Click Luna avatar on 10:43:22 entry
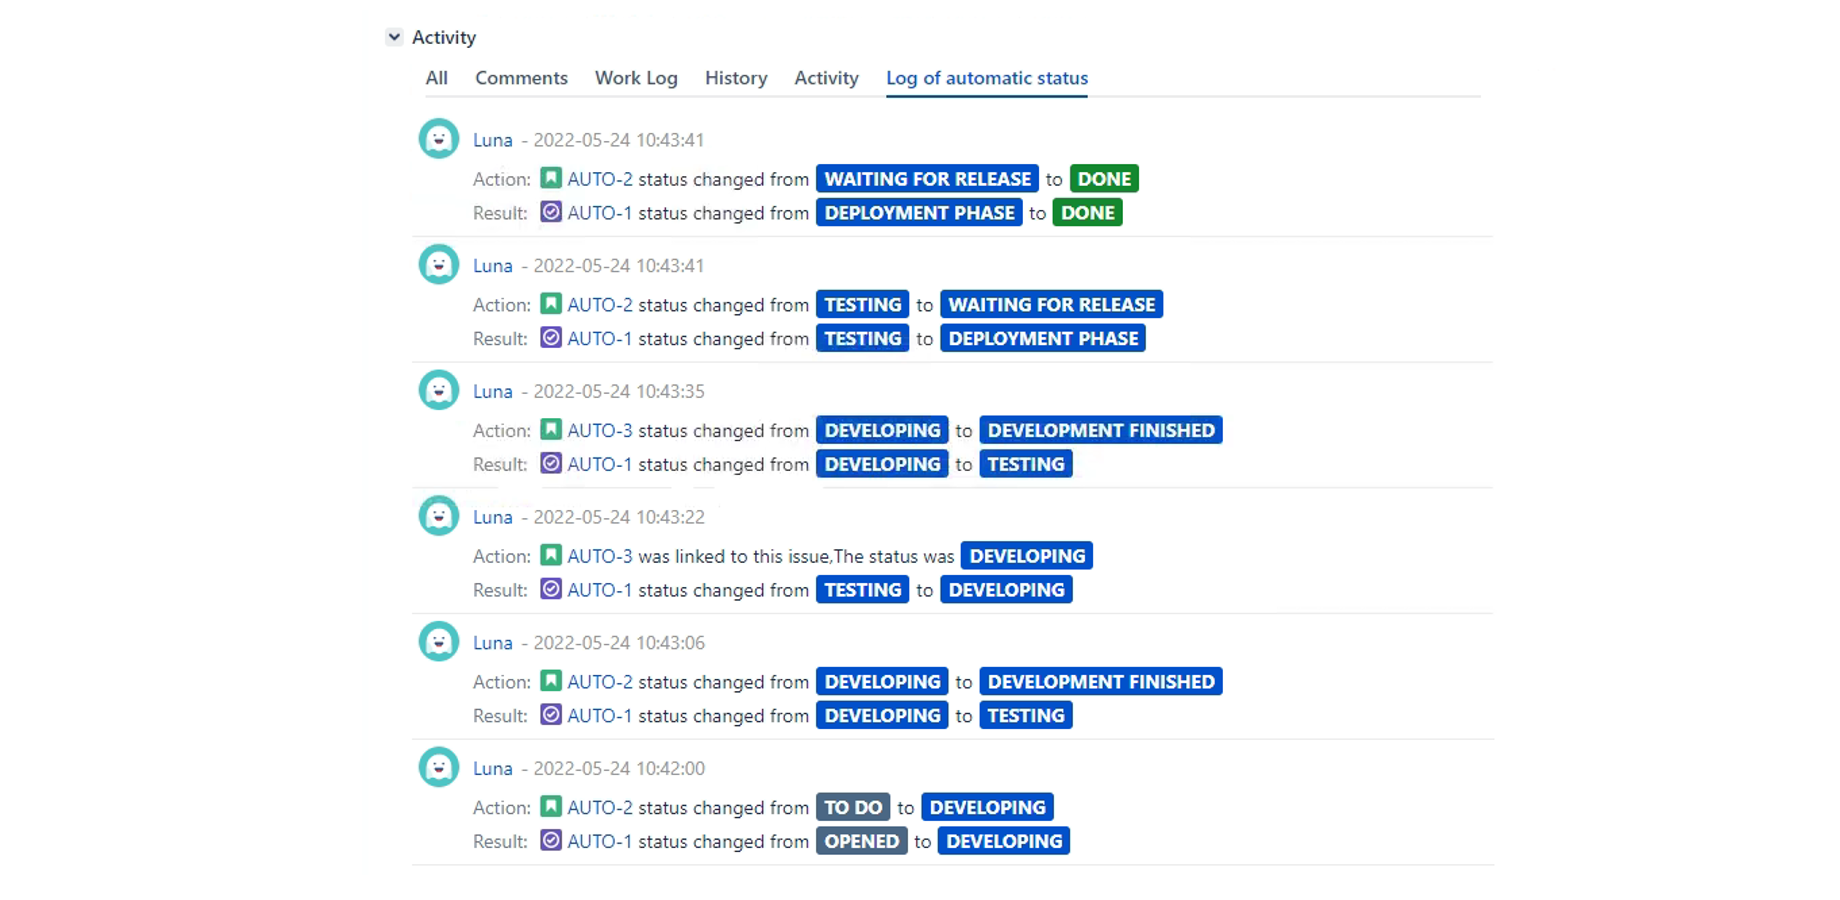 (439, 516)
